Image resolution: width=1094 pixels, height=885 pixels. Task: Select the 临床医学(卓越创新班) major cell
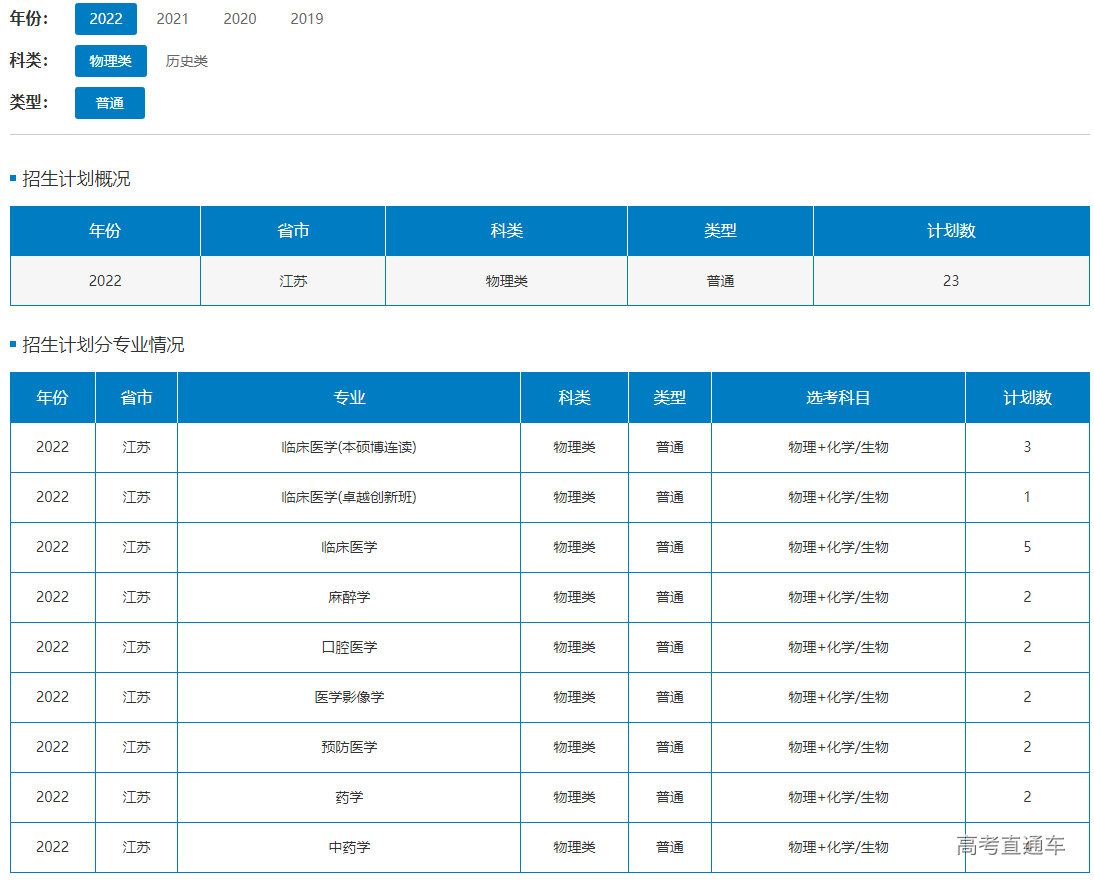pyautogui.click(x=349, y=497)
